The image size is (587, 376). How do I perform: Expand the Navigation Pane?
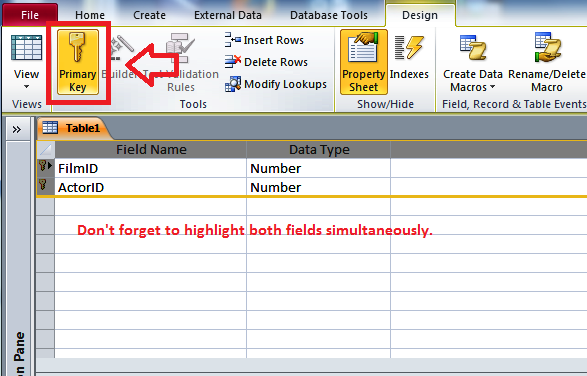pyautogui.click(x=16, y=130)
